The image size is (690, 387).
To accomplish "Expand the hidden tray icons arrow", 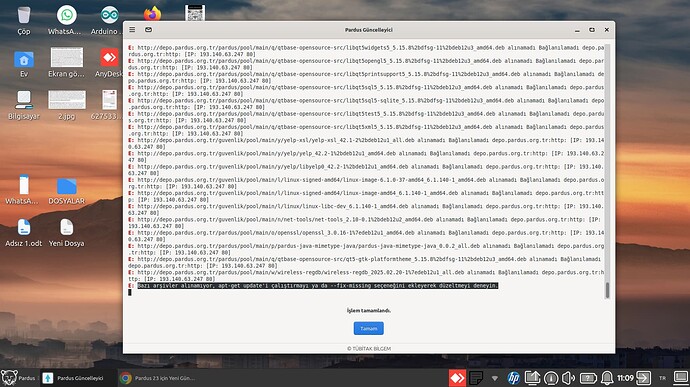I will pyautogui.click(x=495, y=378).
